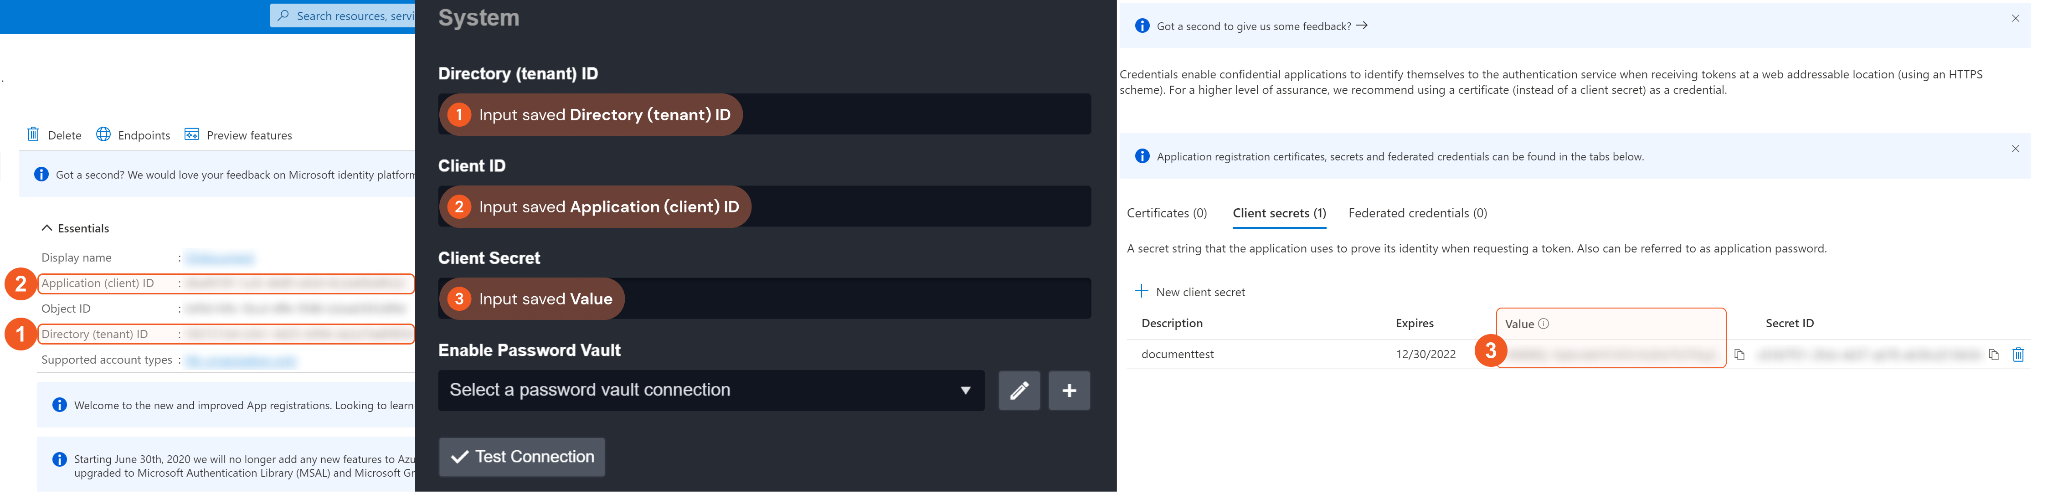Image resolution: width=2048 pixels, height=492 pixels.
Task: Delete the documenttest client secret
Action: point(2018,355)
